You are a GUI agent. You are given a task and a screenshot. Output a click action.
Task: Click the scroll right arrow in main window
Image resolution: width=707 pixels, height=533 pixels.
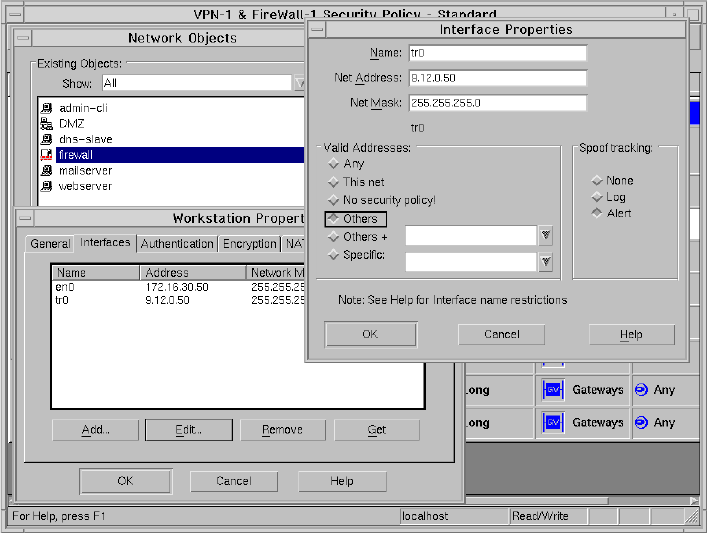point(695,501)
